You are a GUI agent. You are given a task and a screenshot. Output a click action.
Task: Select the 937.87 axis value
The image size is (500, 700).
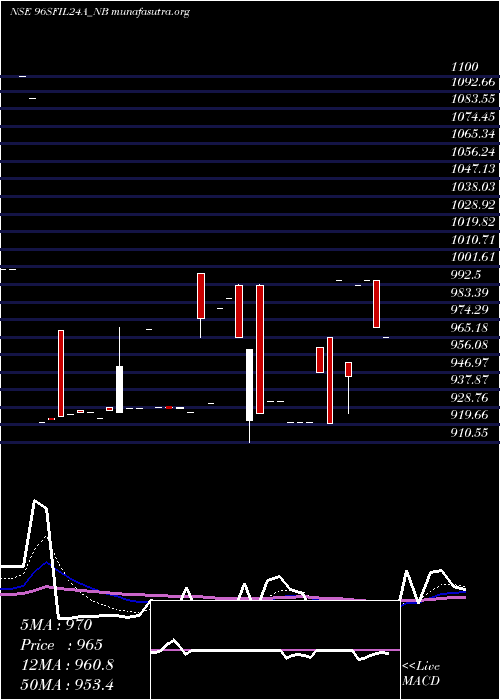(470, 380)
